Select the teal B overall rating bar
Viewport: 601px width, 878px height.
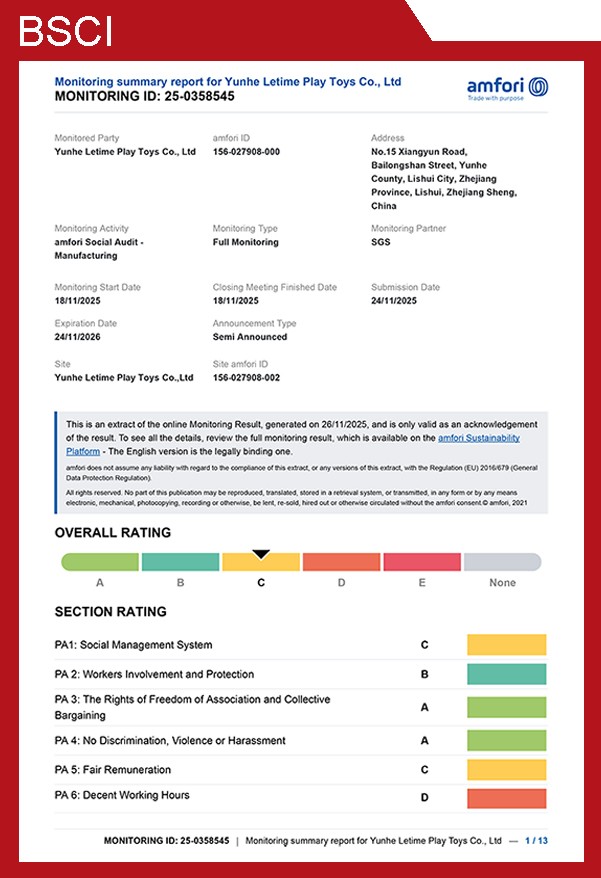pyautogui.click(x=180, y=563)
